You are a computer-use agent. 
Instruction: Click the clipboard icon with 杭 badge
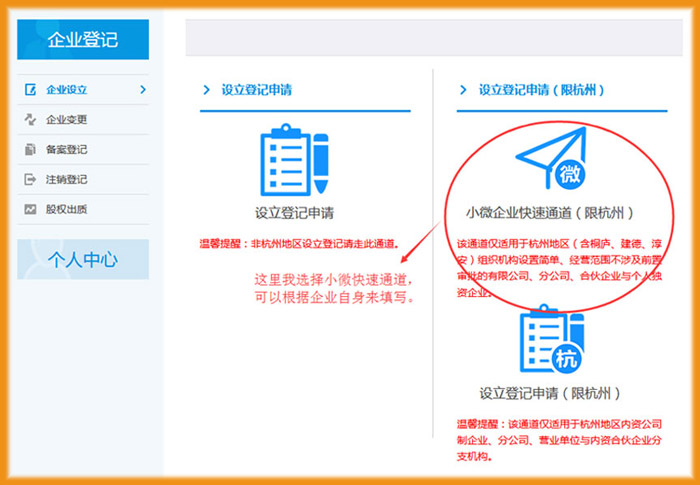550,341
